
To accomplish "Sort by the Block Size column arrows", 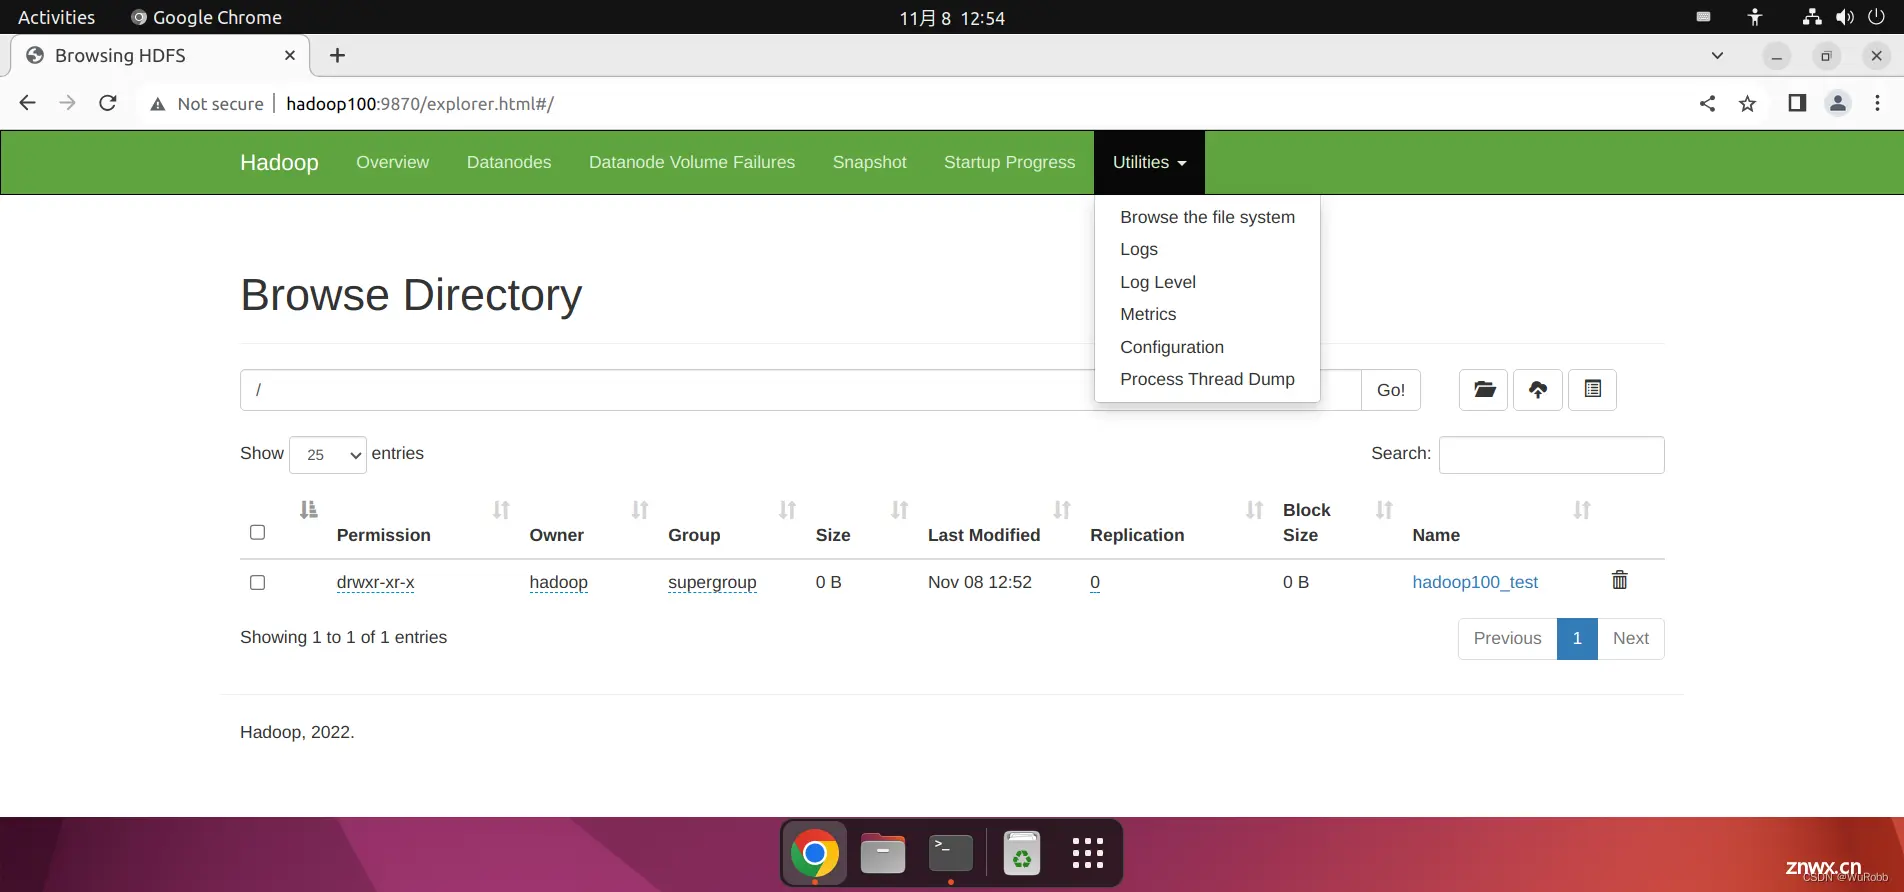I will coord(1384,510).
